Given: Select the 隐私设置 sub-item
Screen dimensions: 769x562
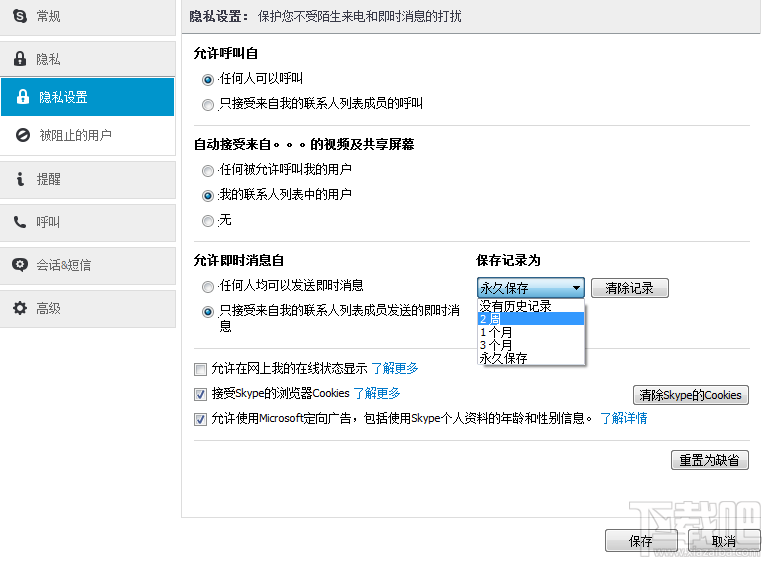Looking at the screenshot, I should pyautogui.click(x=87, y=97).
